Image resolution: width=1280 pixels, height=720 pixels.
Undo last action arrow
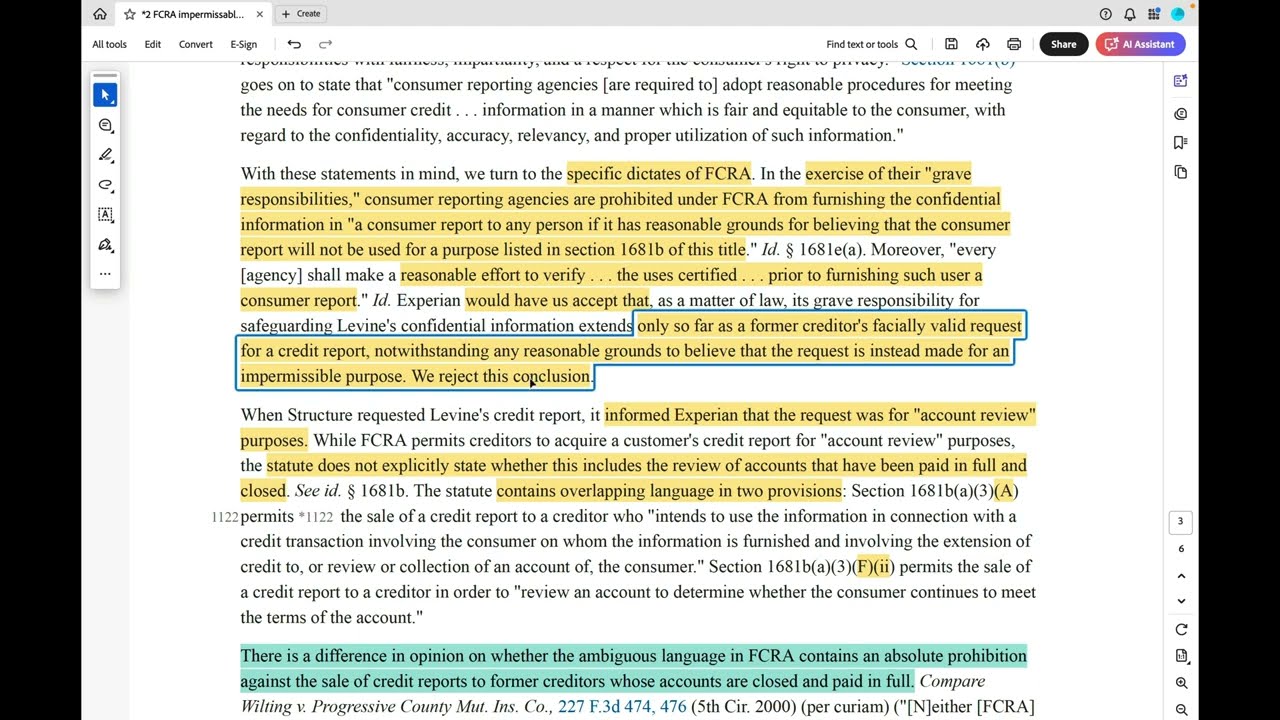294,44
